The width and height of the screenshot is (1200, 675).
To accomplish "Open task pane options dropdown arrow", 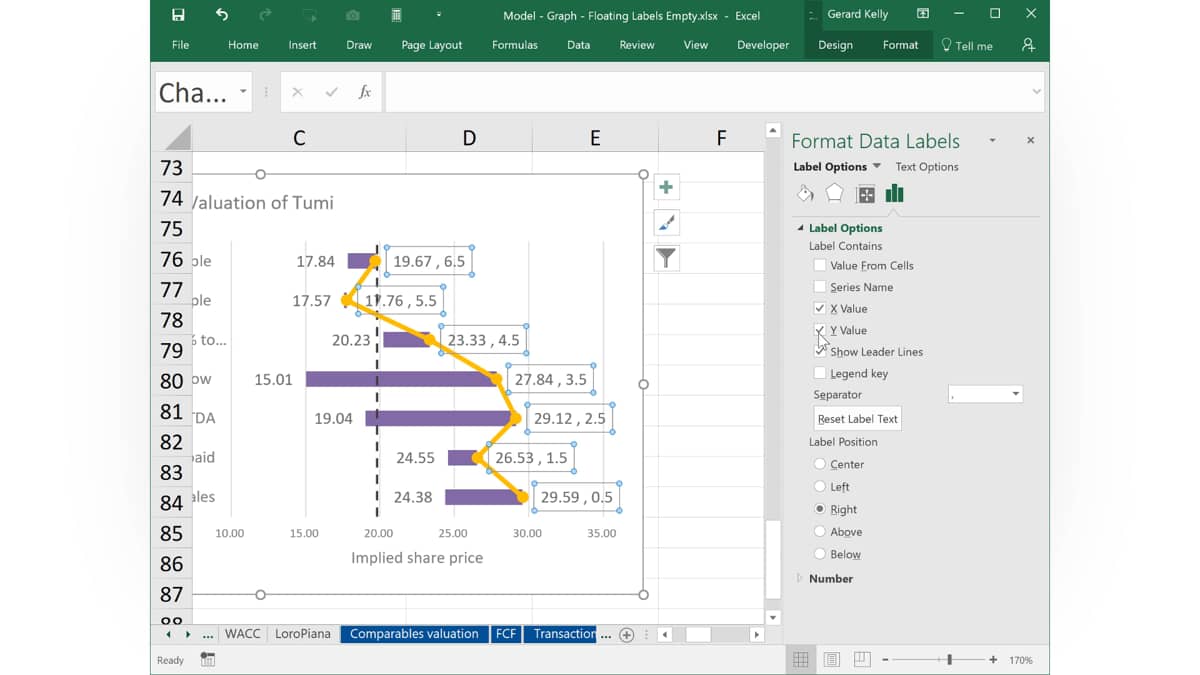I will 992,141.
